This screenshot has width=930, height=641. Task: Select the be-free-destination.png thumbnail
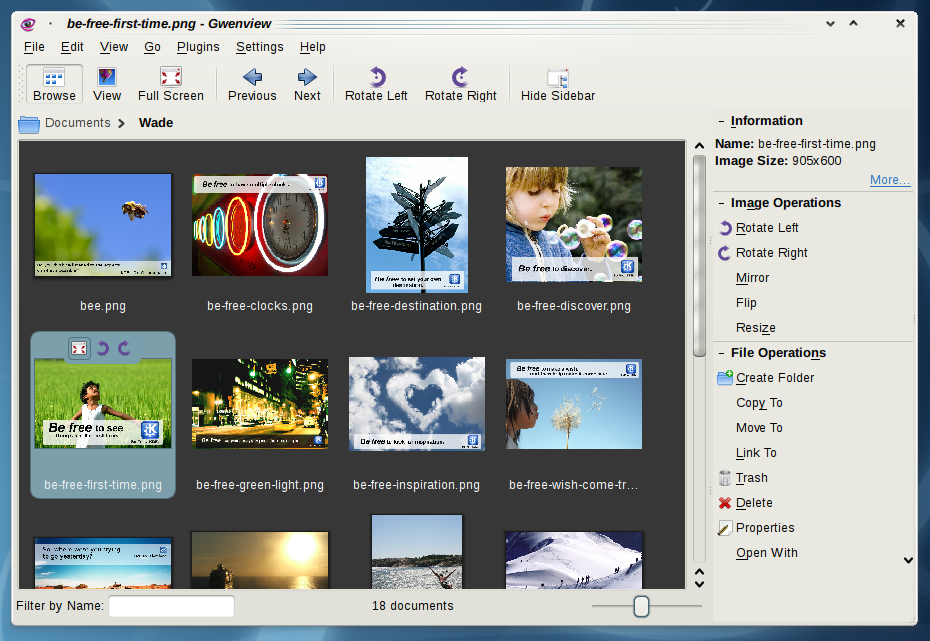416,225
